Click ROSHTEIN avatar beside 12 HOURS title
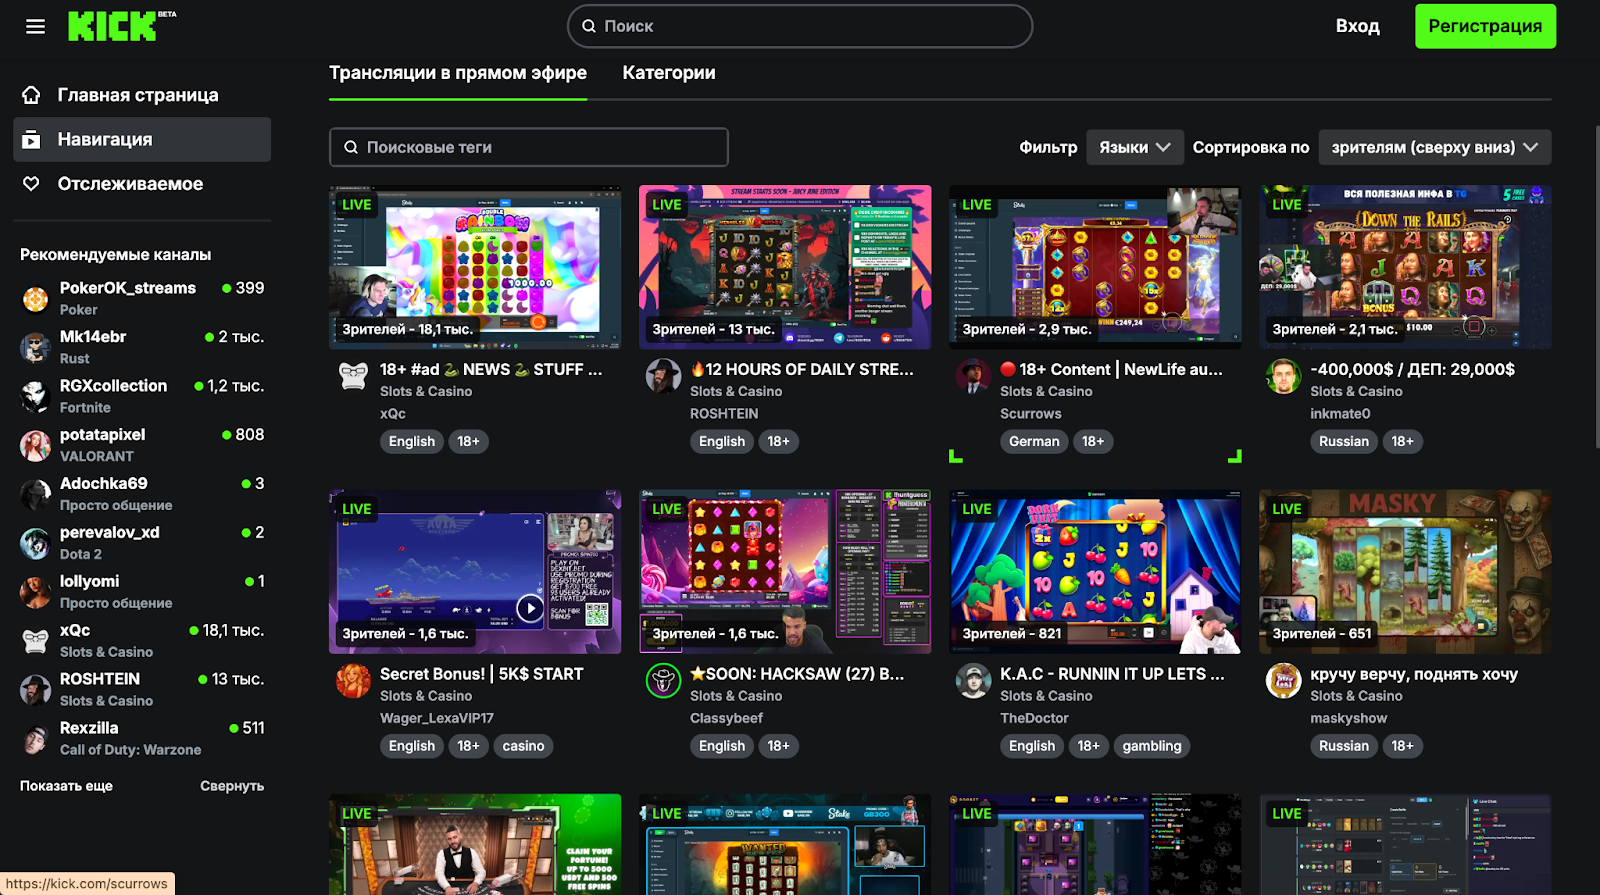The width and height of the screenshot is (1600, 895). 663,377
